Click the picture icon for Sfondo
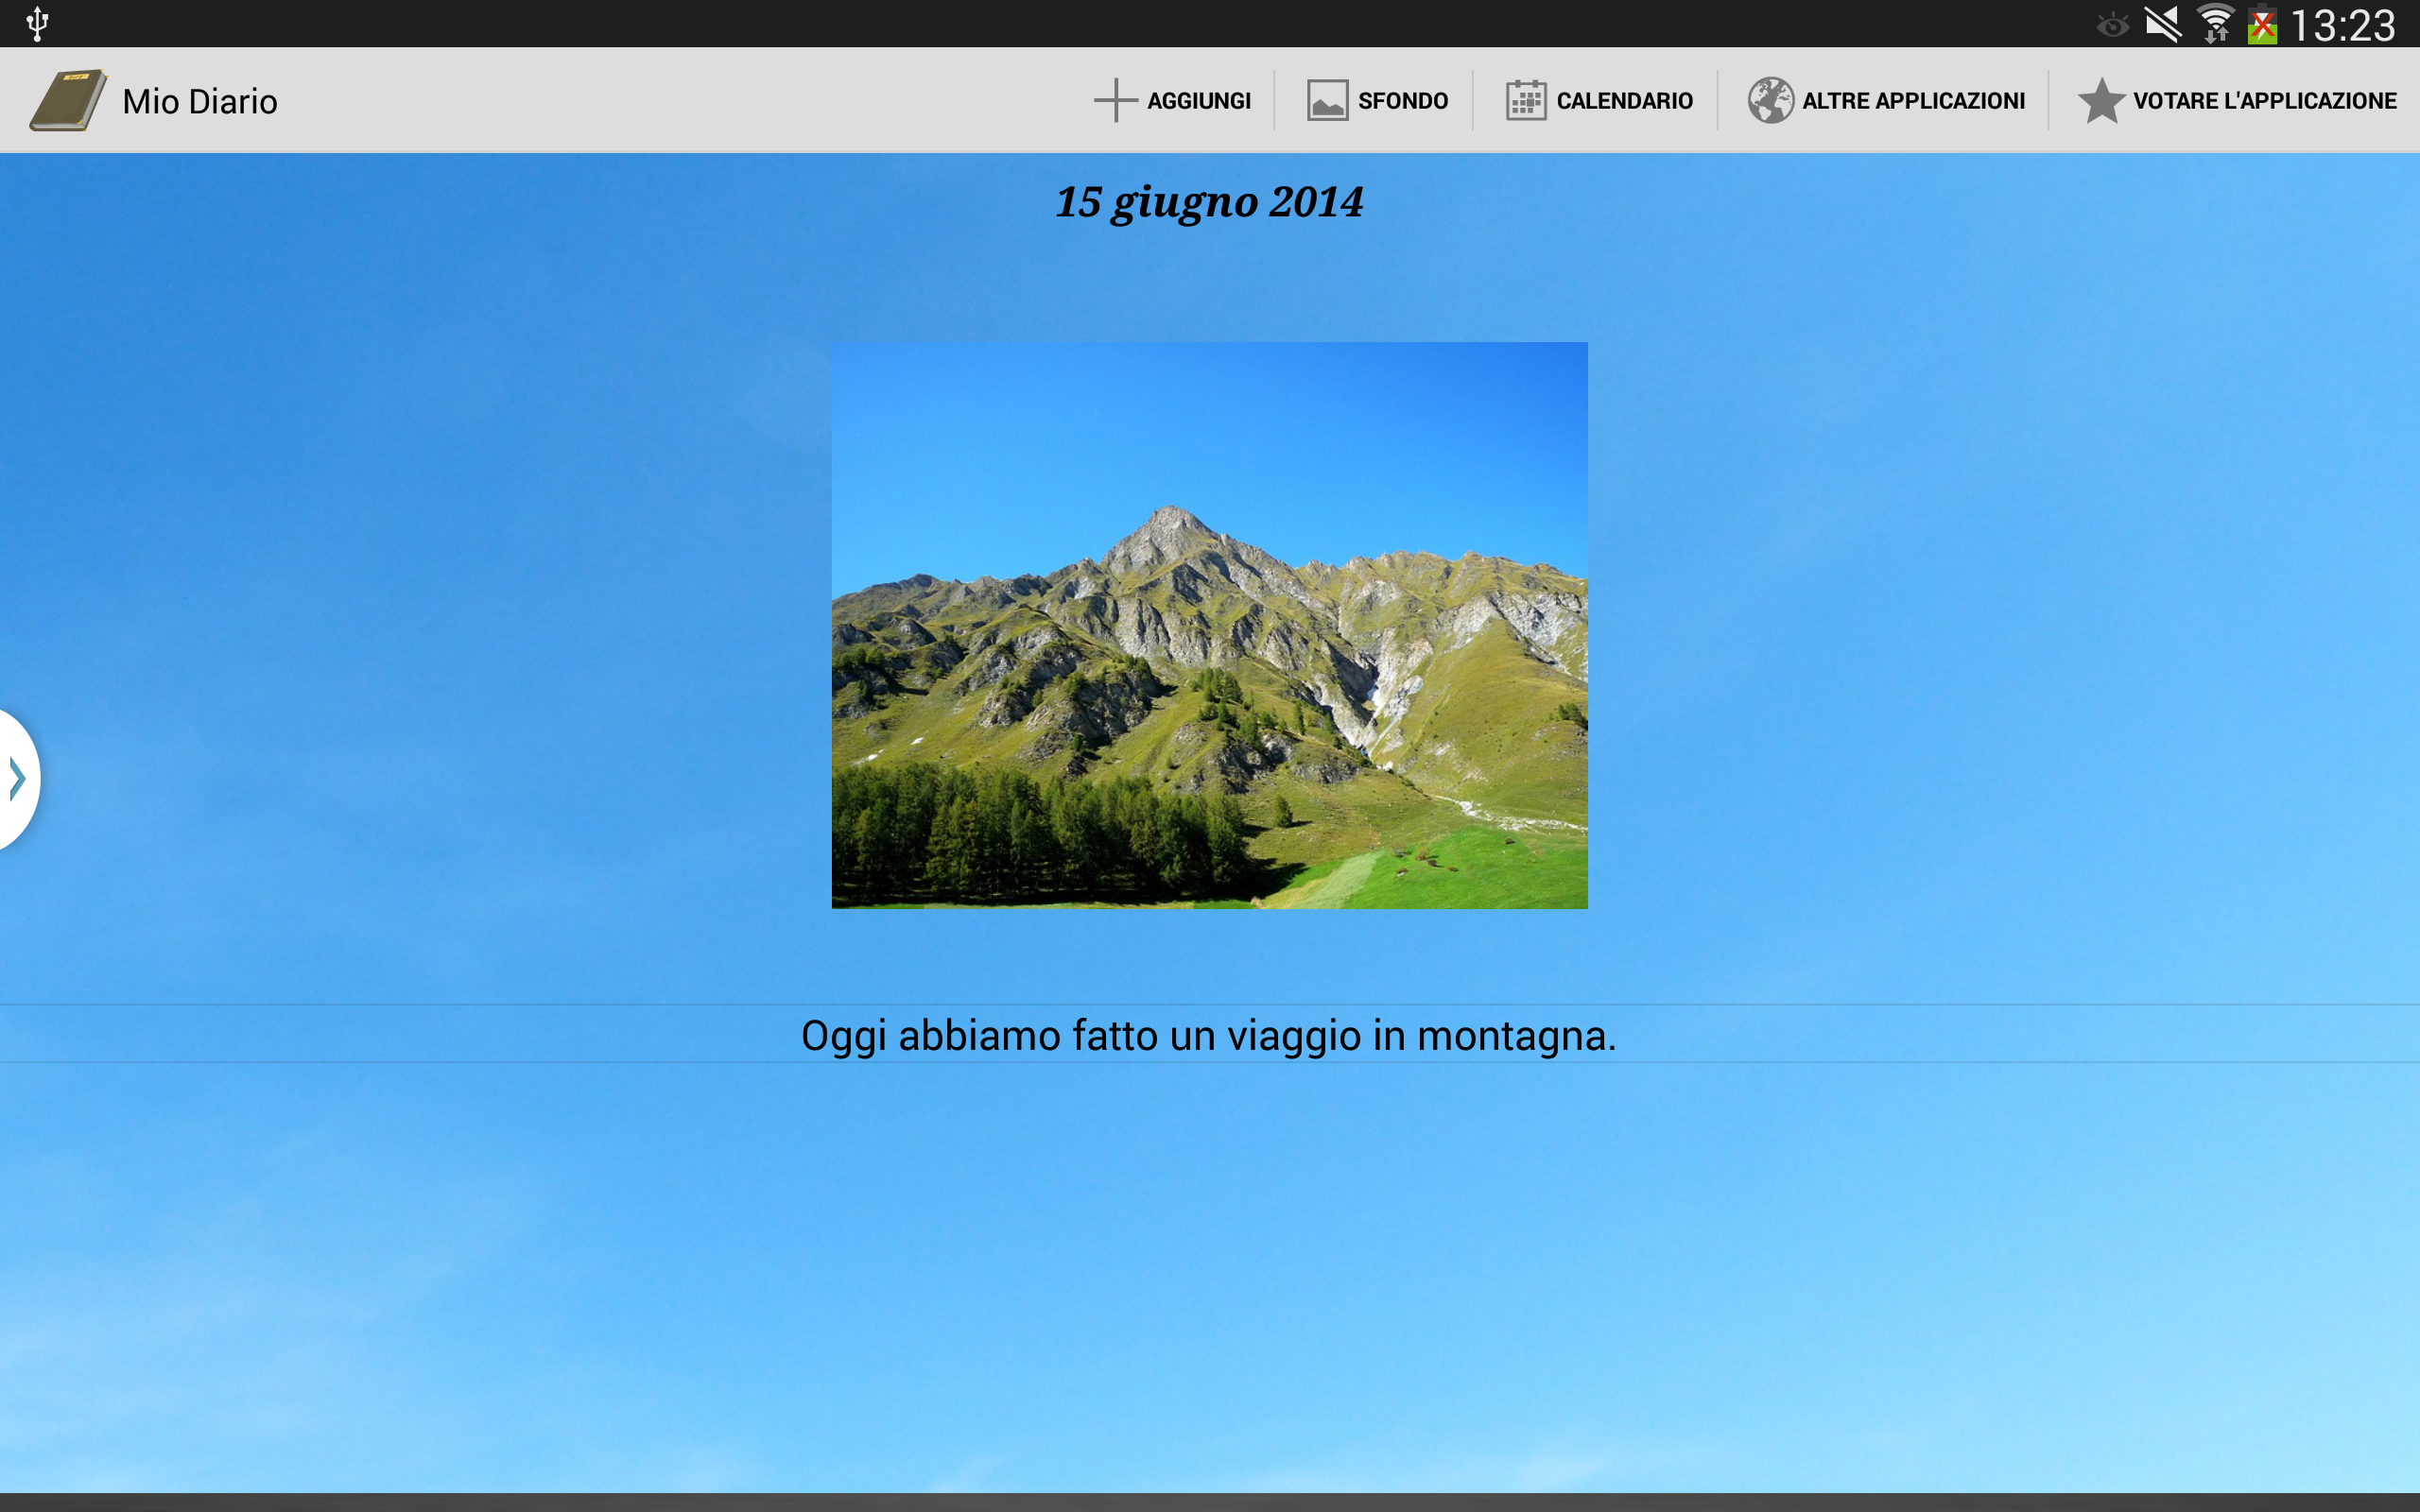2420x1512 pixels. 1327,101
